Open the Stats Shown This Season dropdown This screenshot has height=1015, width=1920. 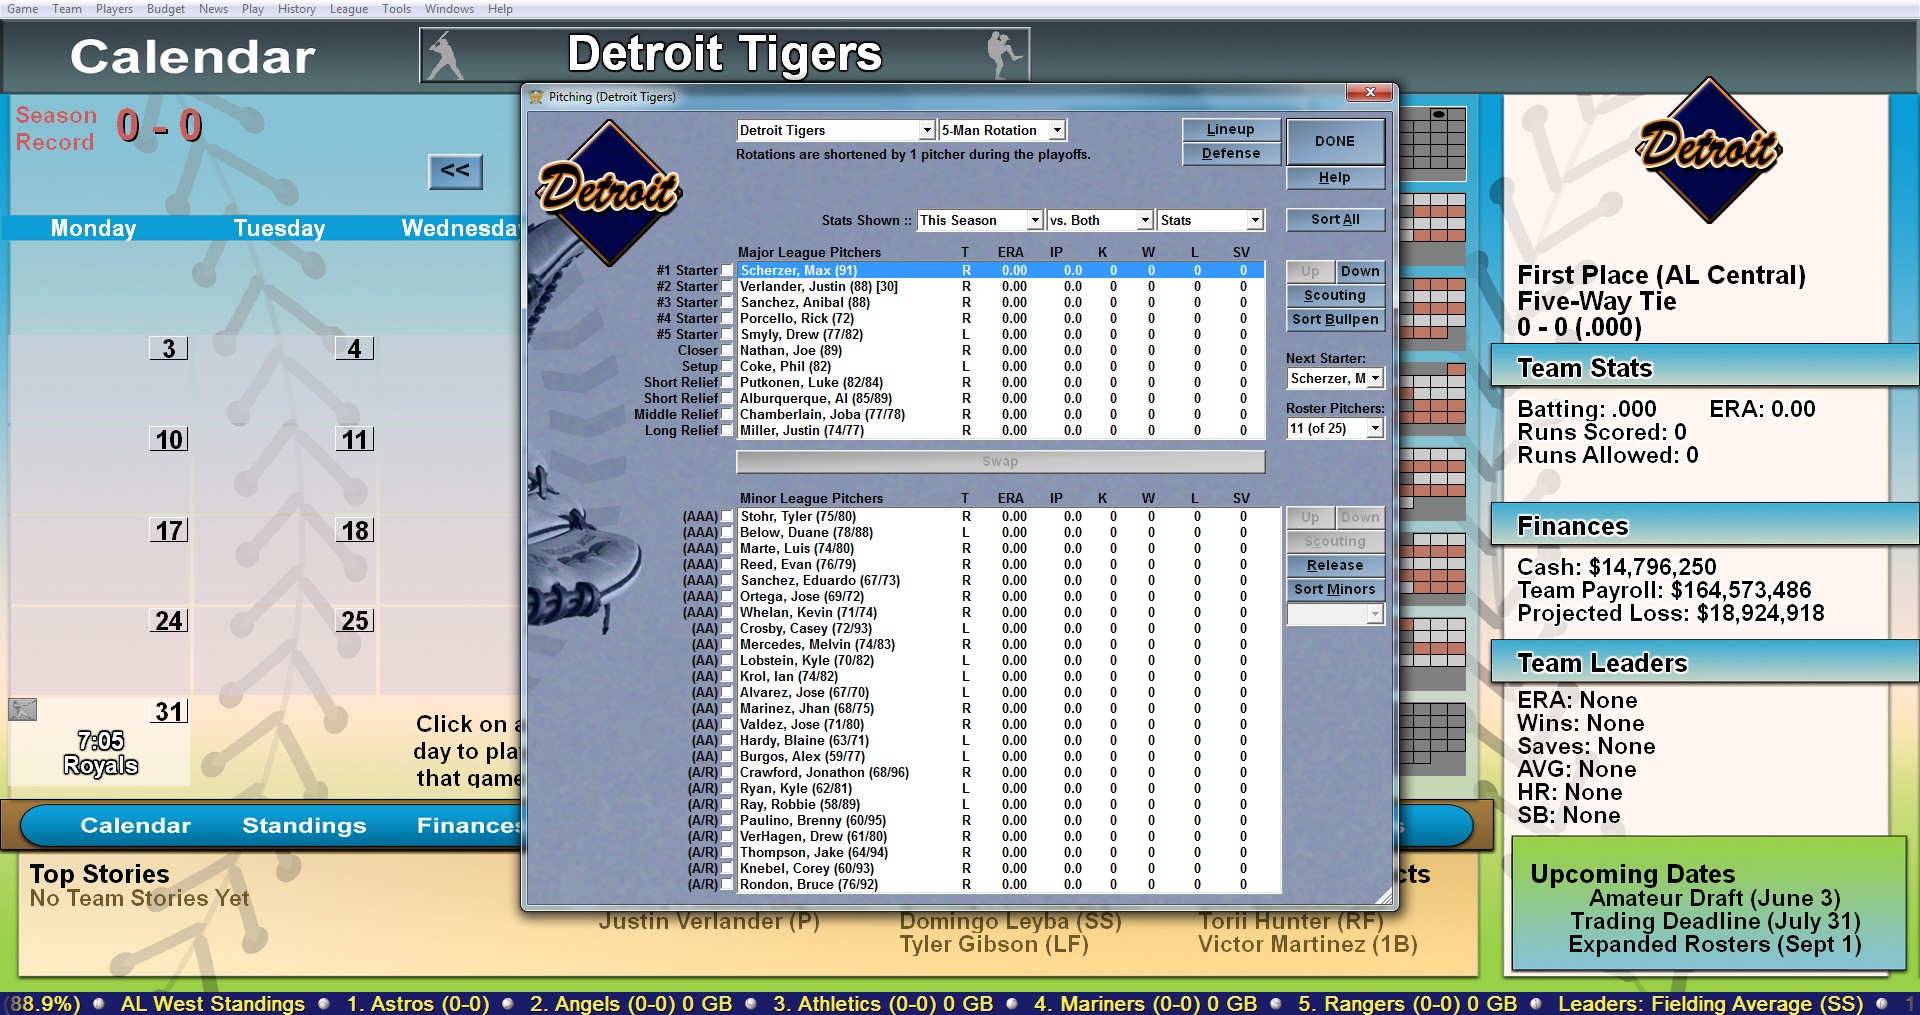[1035, 220]
